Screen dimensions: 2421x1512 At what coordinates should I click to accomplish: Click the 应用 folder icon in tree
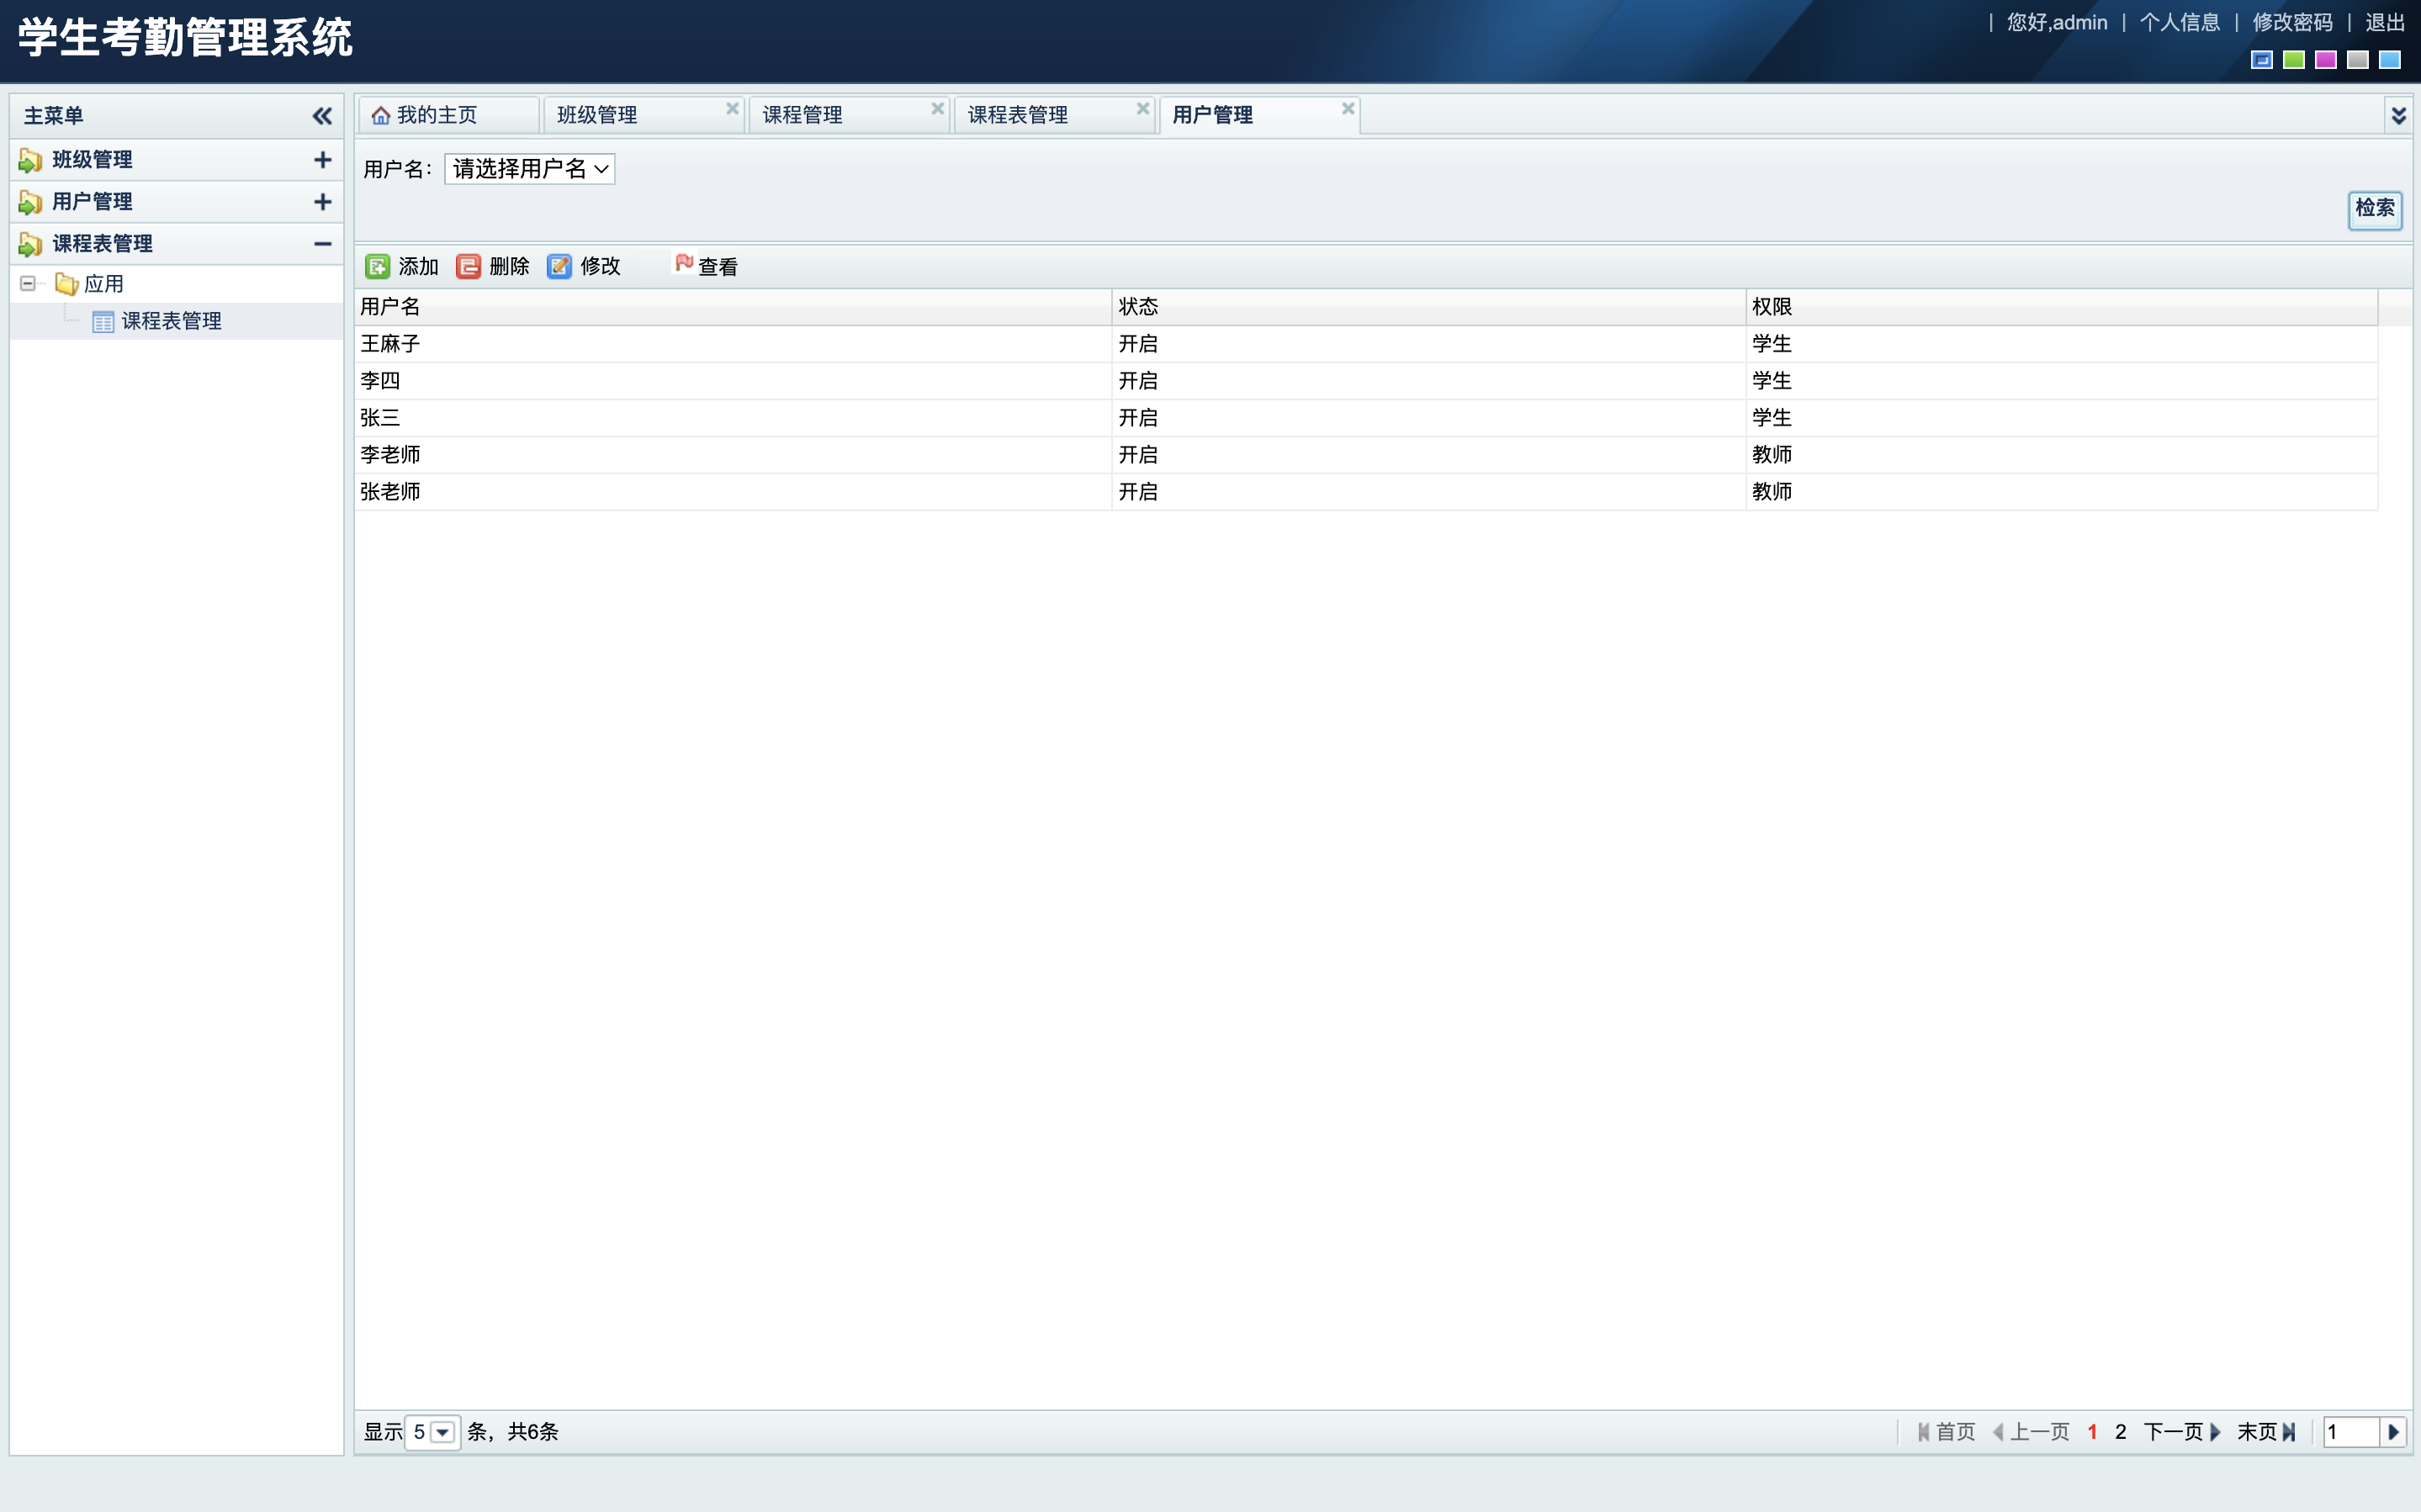tap(67, 284)
